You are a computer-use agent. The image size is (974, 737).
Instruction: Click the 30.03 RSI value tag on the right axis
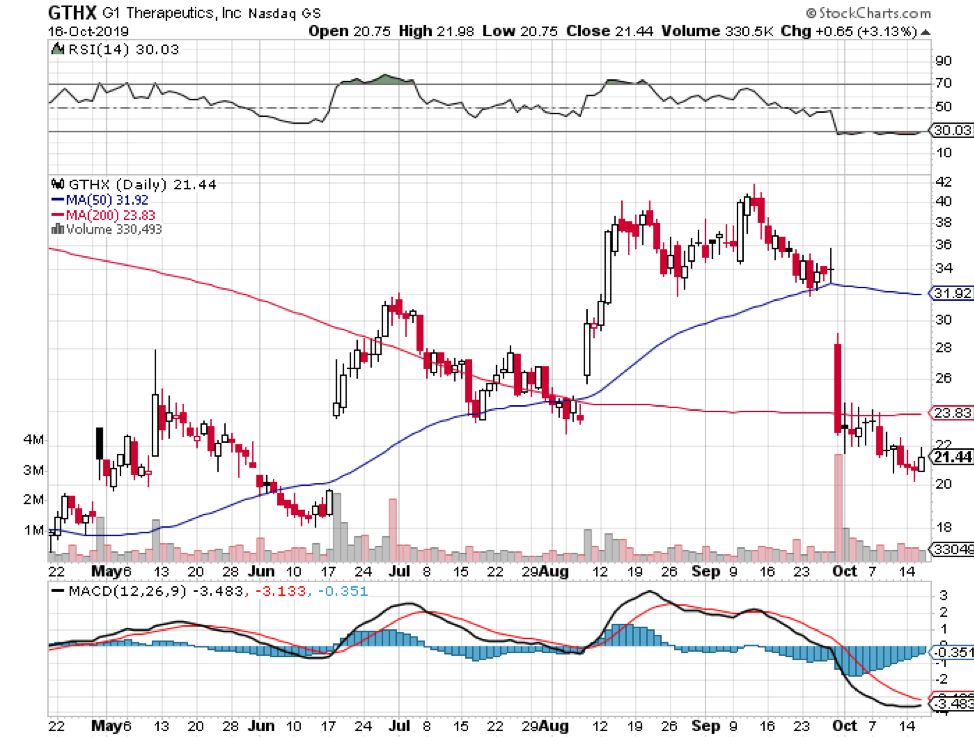click(951, 130)
